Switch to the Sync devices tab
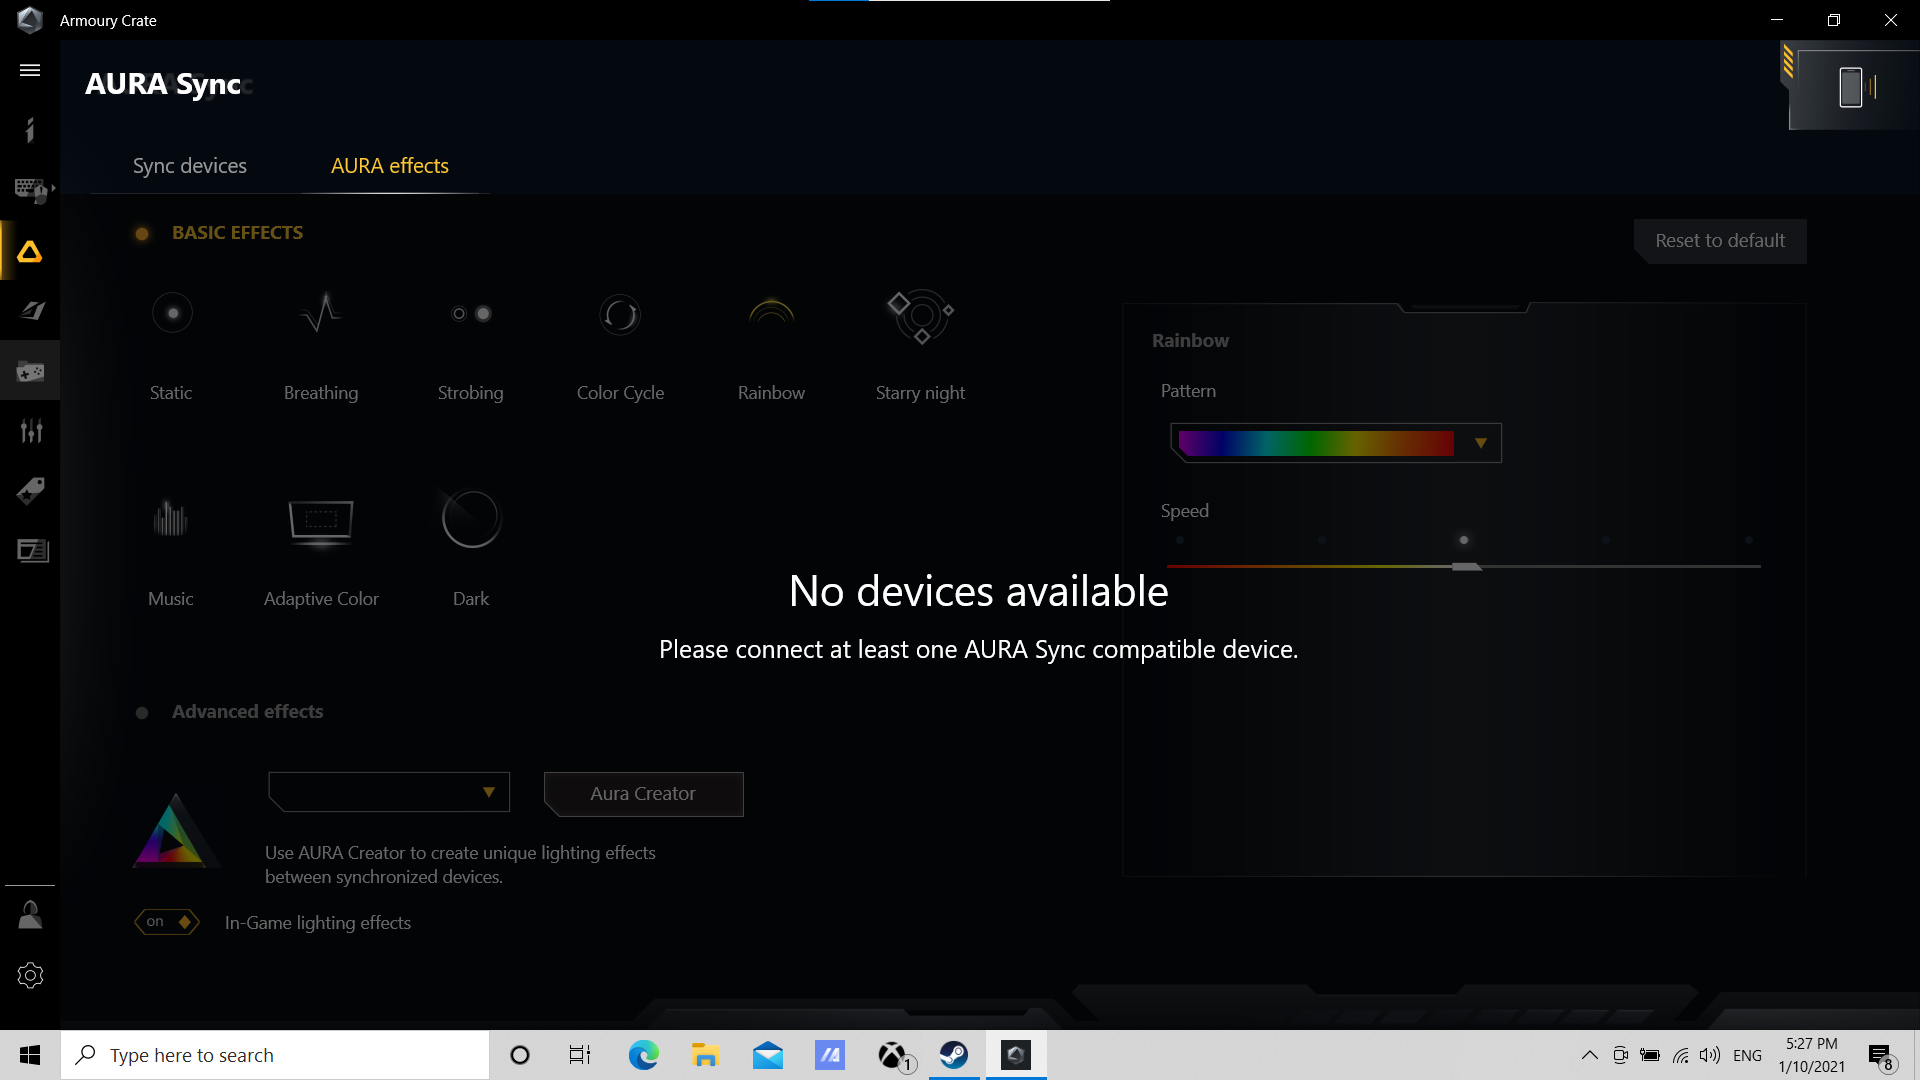The image size is (1920, 1080). [x=190, y=166]
